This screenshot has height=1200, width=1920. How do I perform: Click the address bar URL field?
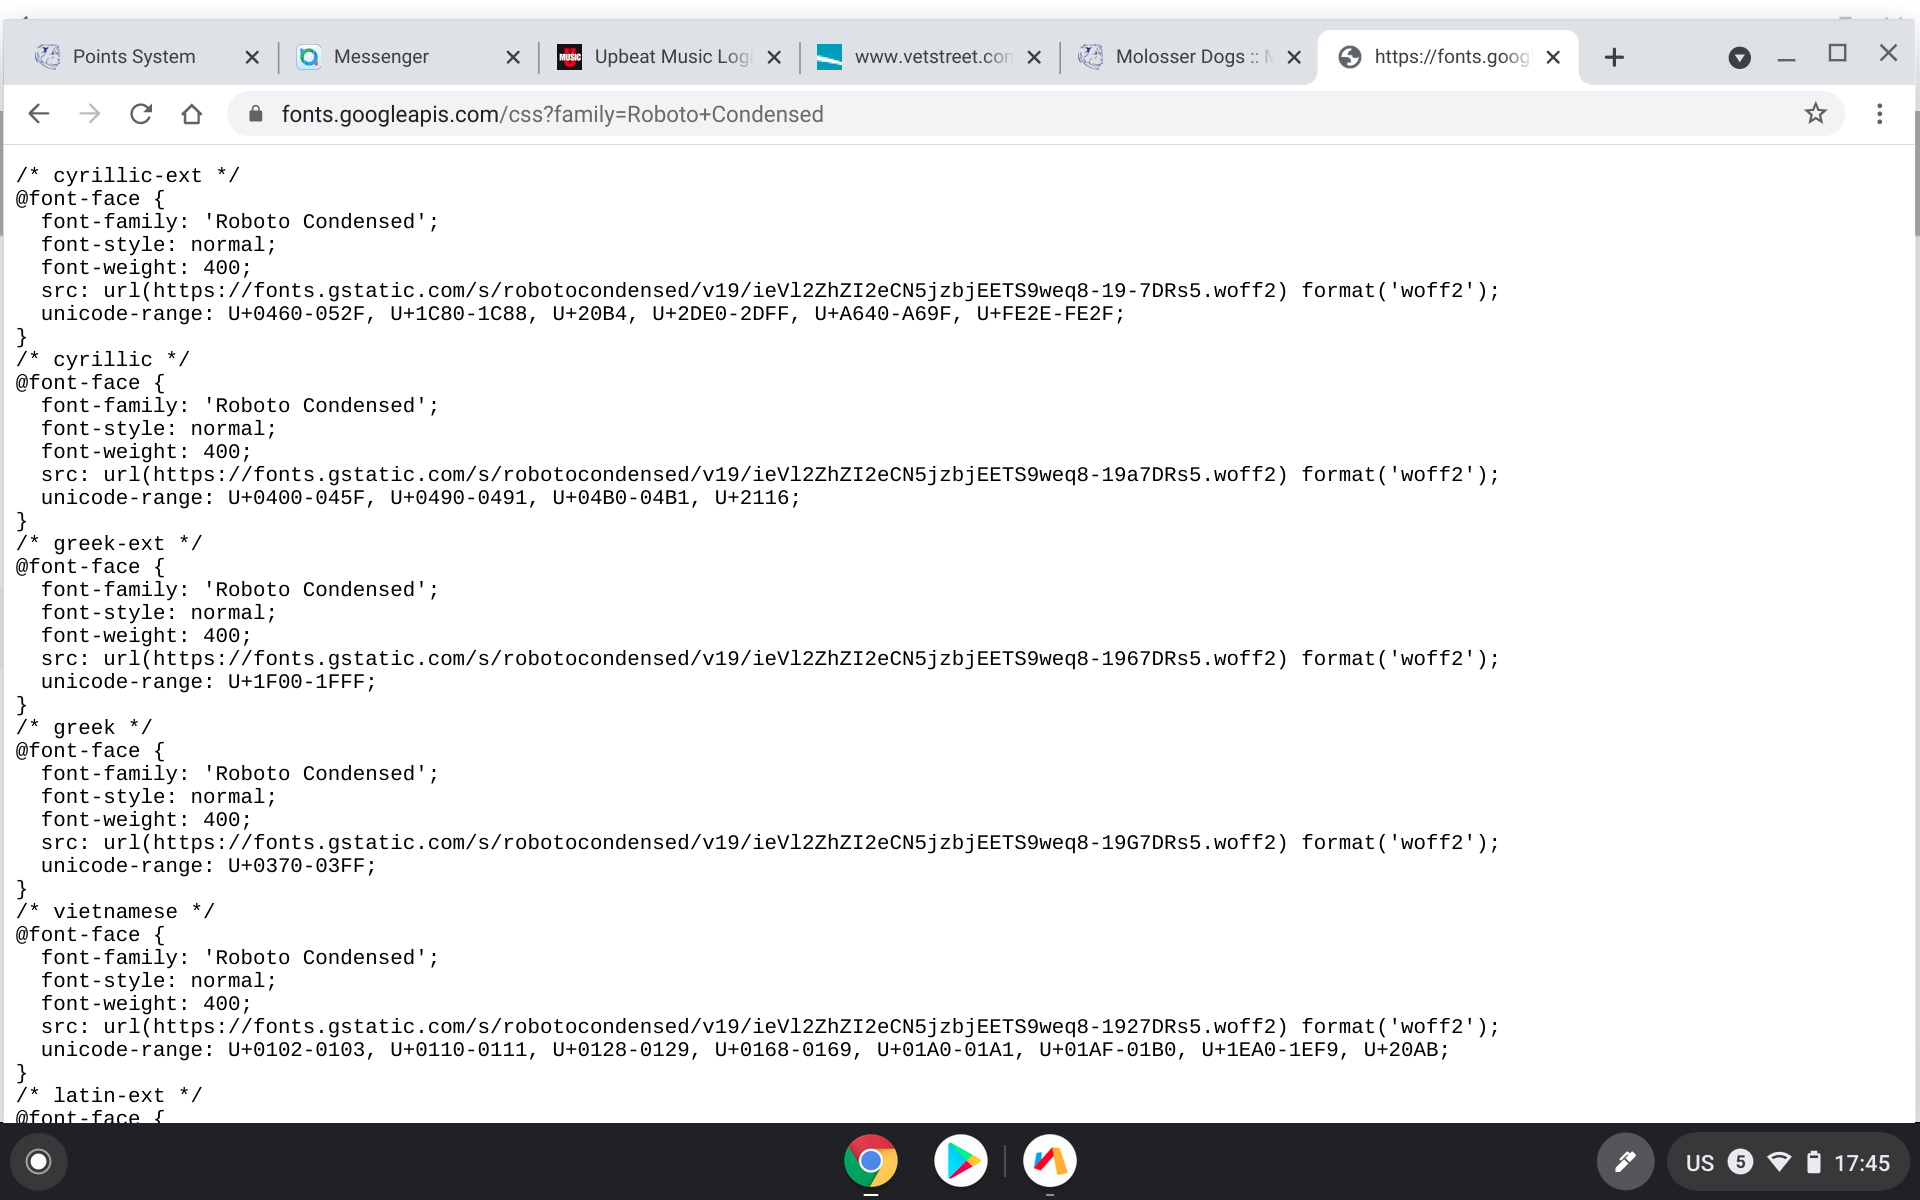[900, 114]
